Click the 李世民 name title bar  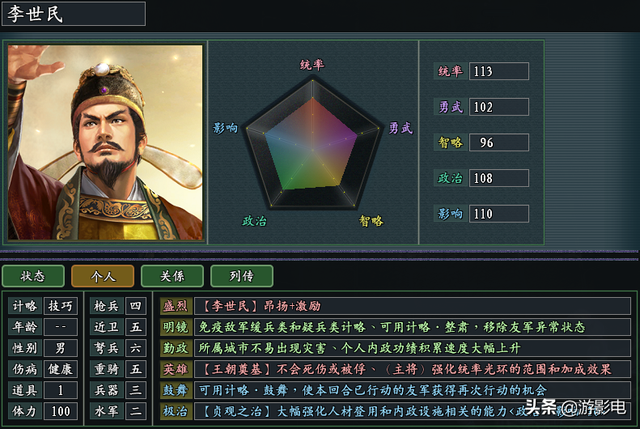tap(72, 13)
